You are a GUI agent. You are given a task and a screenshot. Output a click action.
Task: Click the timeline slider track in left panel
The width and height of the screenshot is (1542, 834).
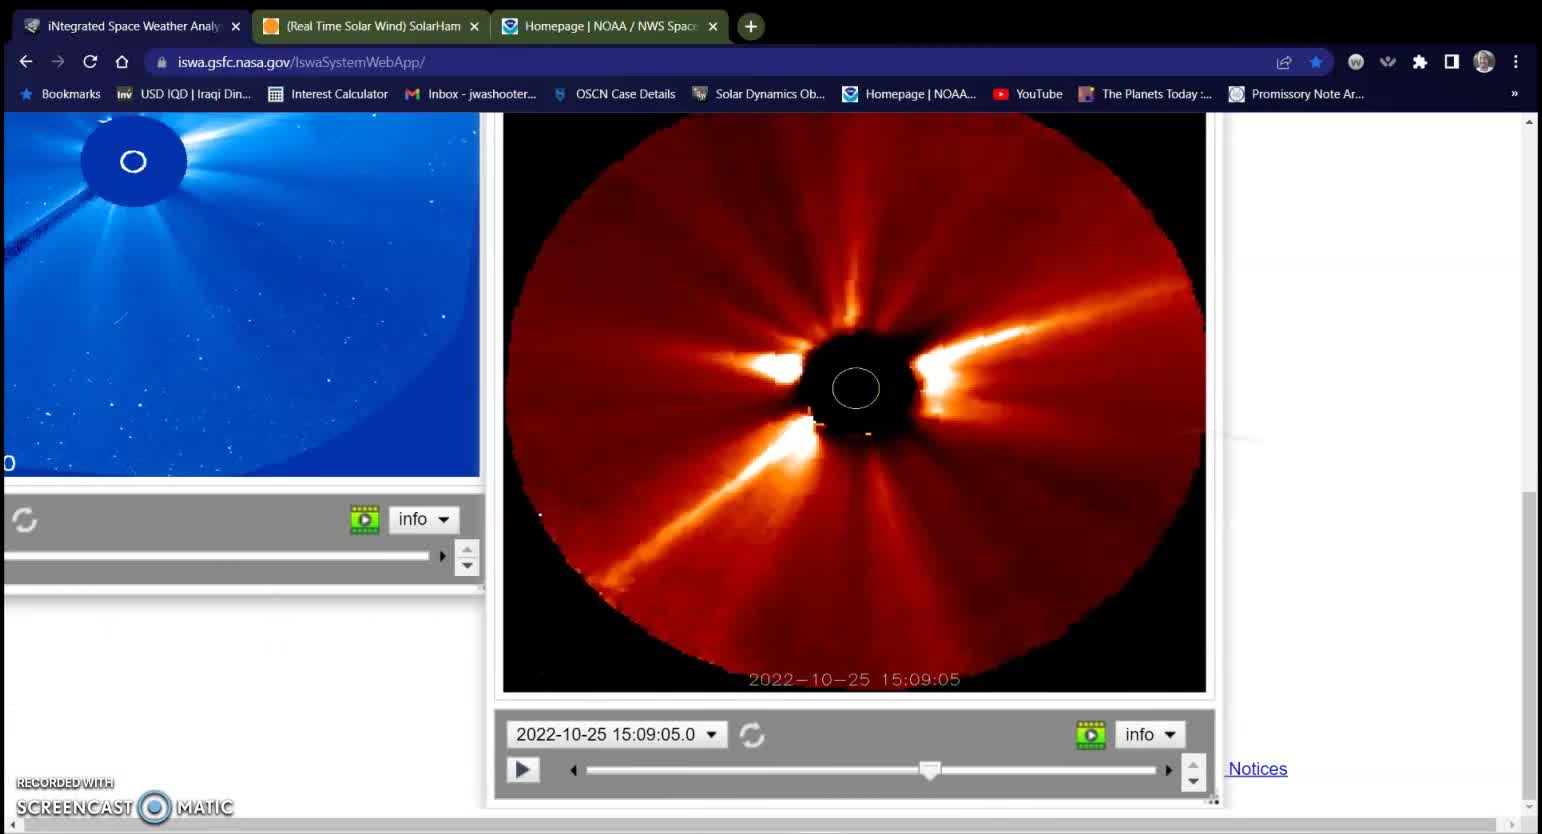click(x=216, y=556)
